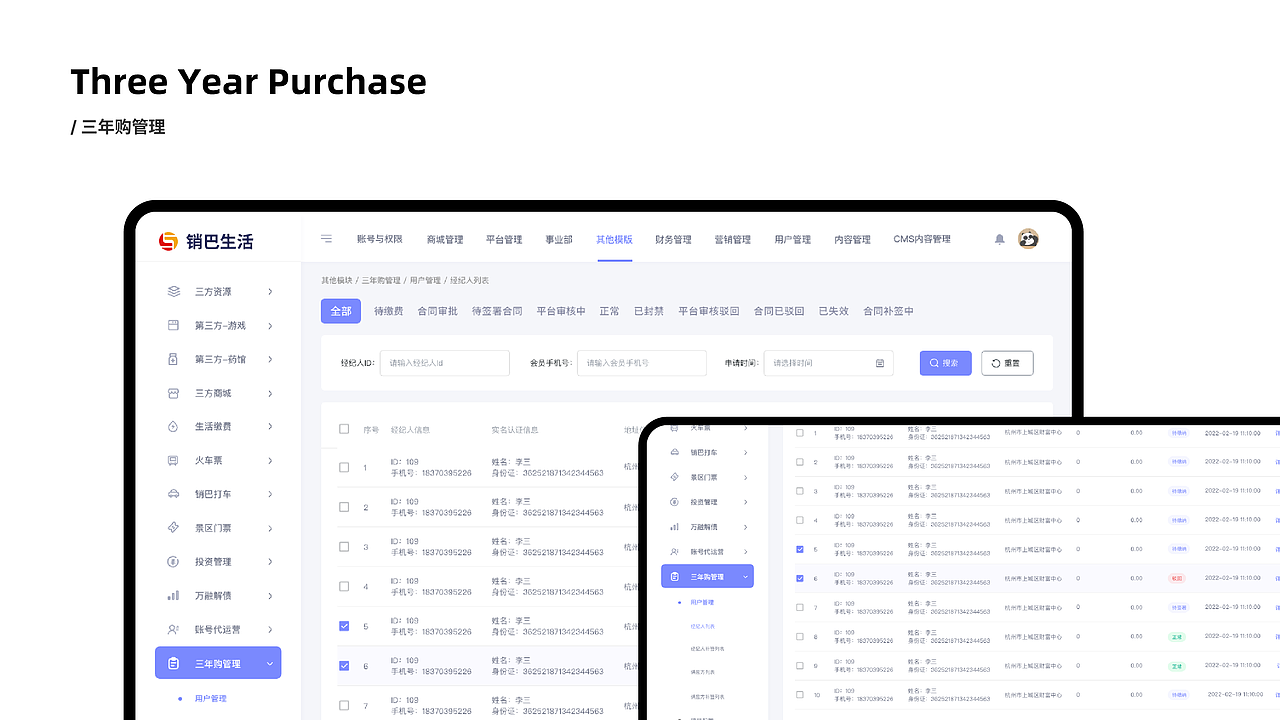Check row 3 checkbox in main window
The width and height of the screenshot is (1280, 720).
344,547
